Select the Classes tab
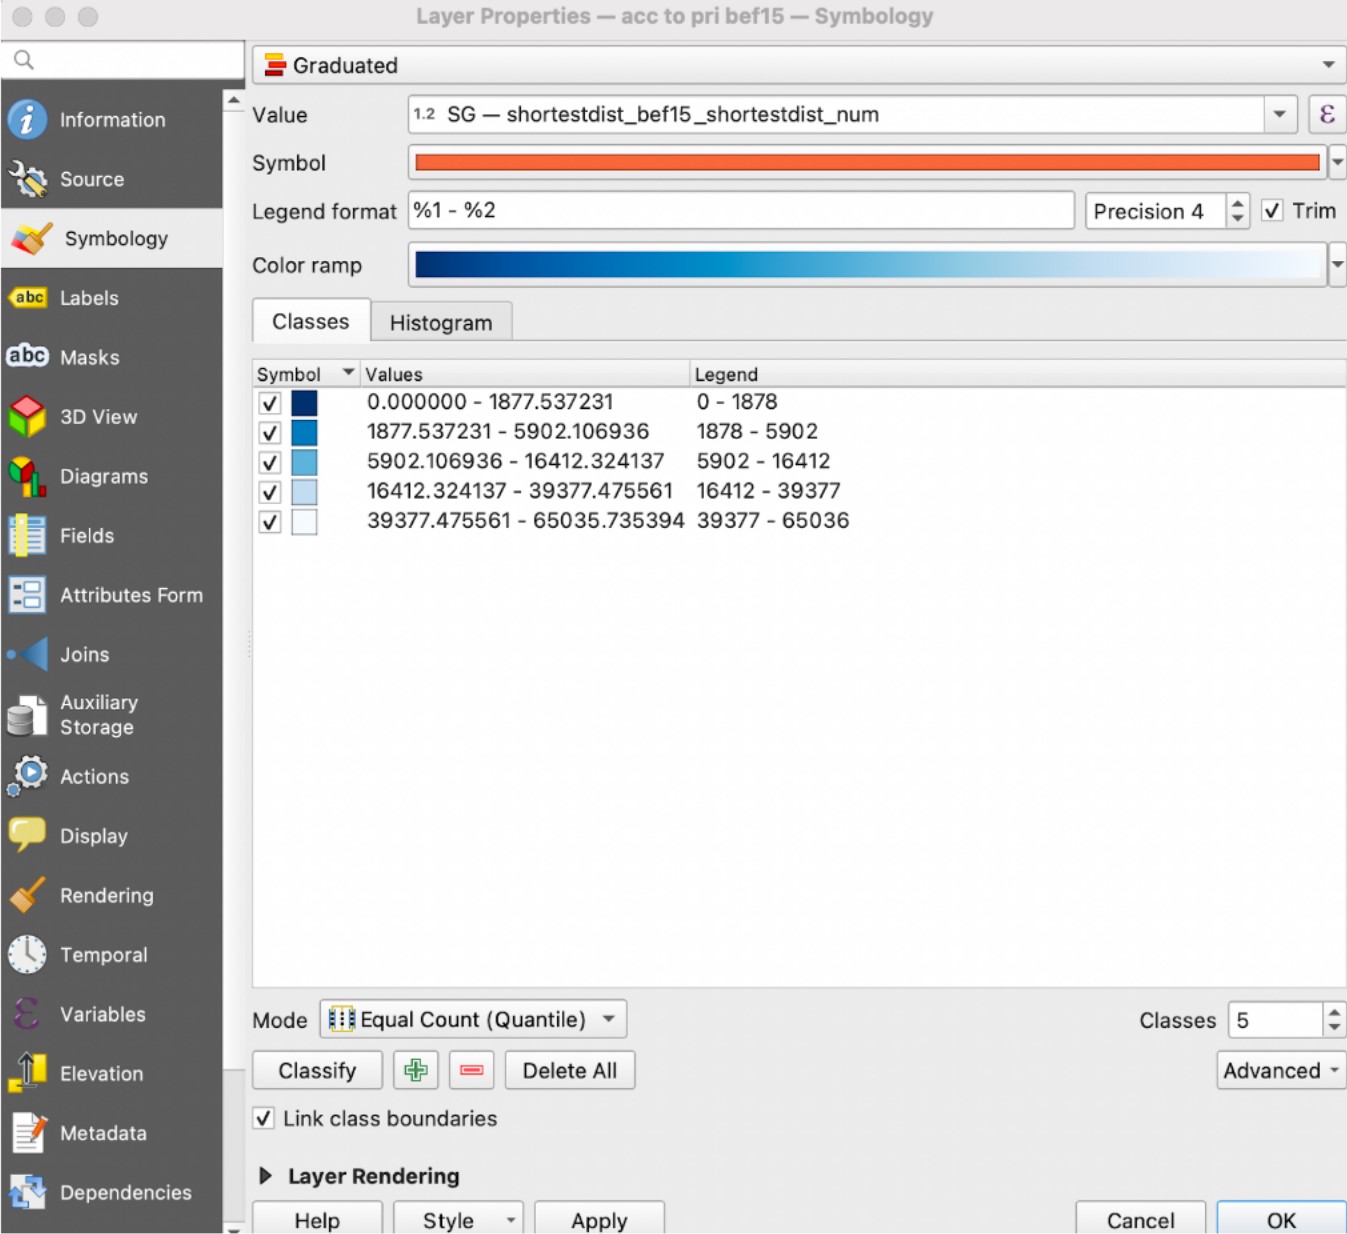Screen dimensions: 1347x1234 click(x=311, y=322)
